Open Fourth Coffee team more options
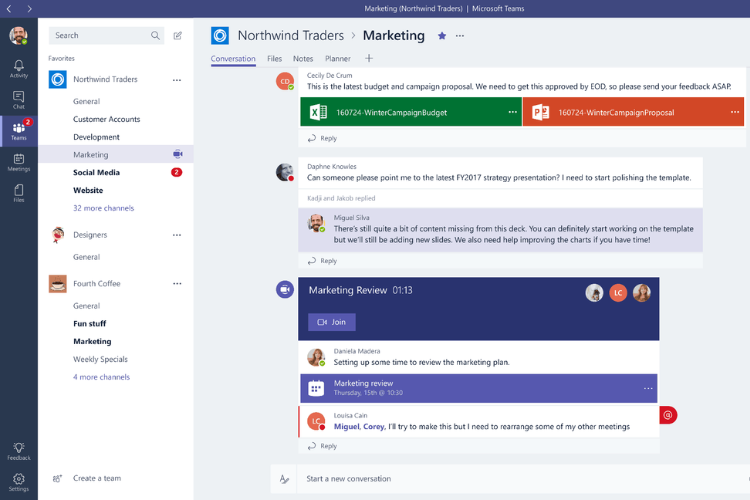Image resolution: width=750 pixels, height=500 pixels. click(177, 284)
